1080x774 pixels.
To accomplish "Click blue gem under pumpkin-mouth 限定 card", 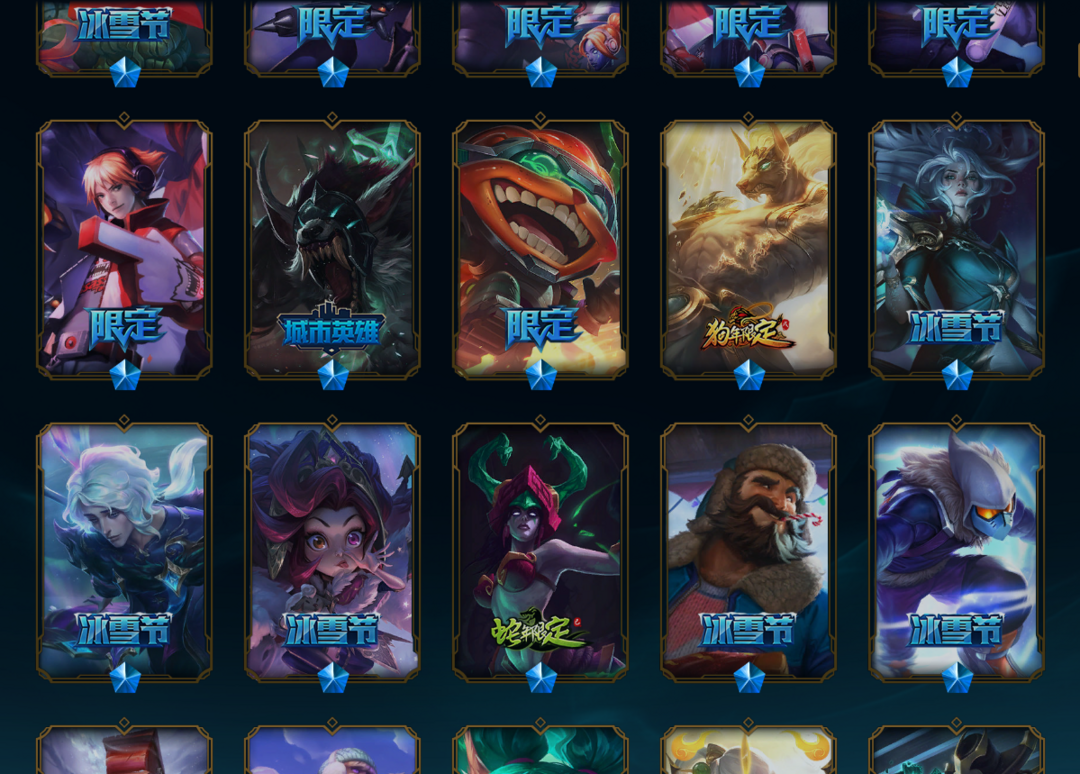I will click(x=541, y=375).
